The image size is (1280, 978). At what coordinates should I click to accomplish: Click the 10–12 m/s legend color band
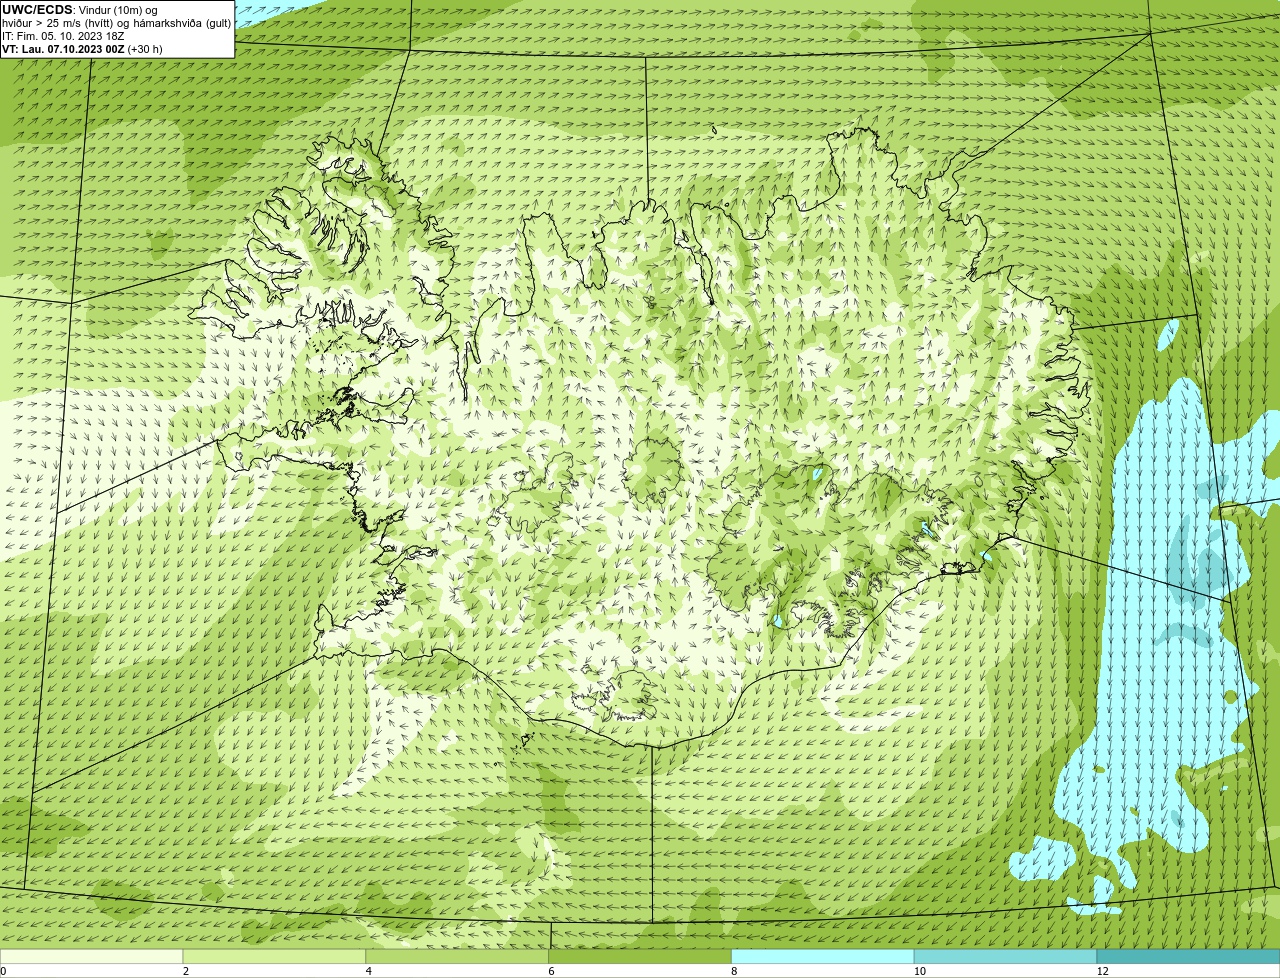click(1005, 957)
